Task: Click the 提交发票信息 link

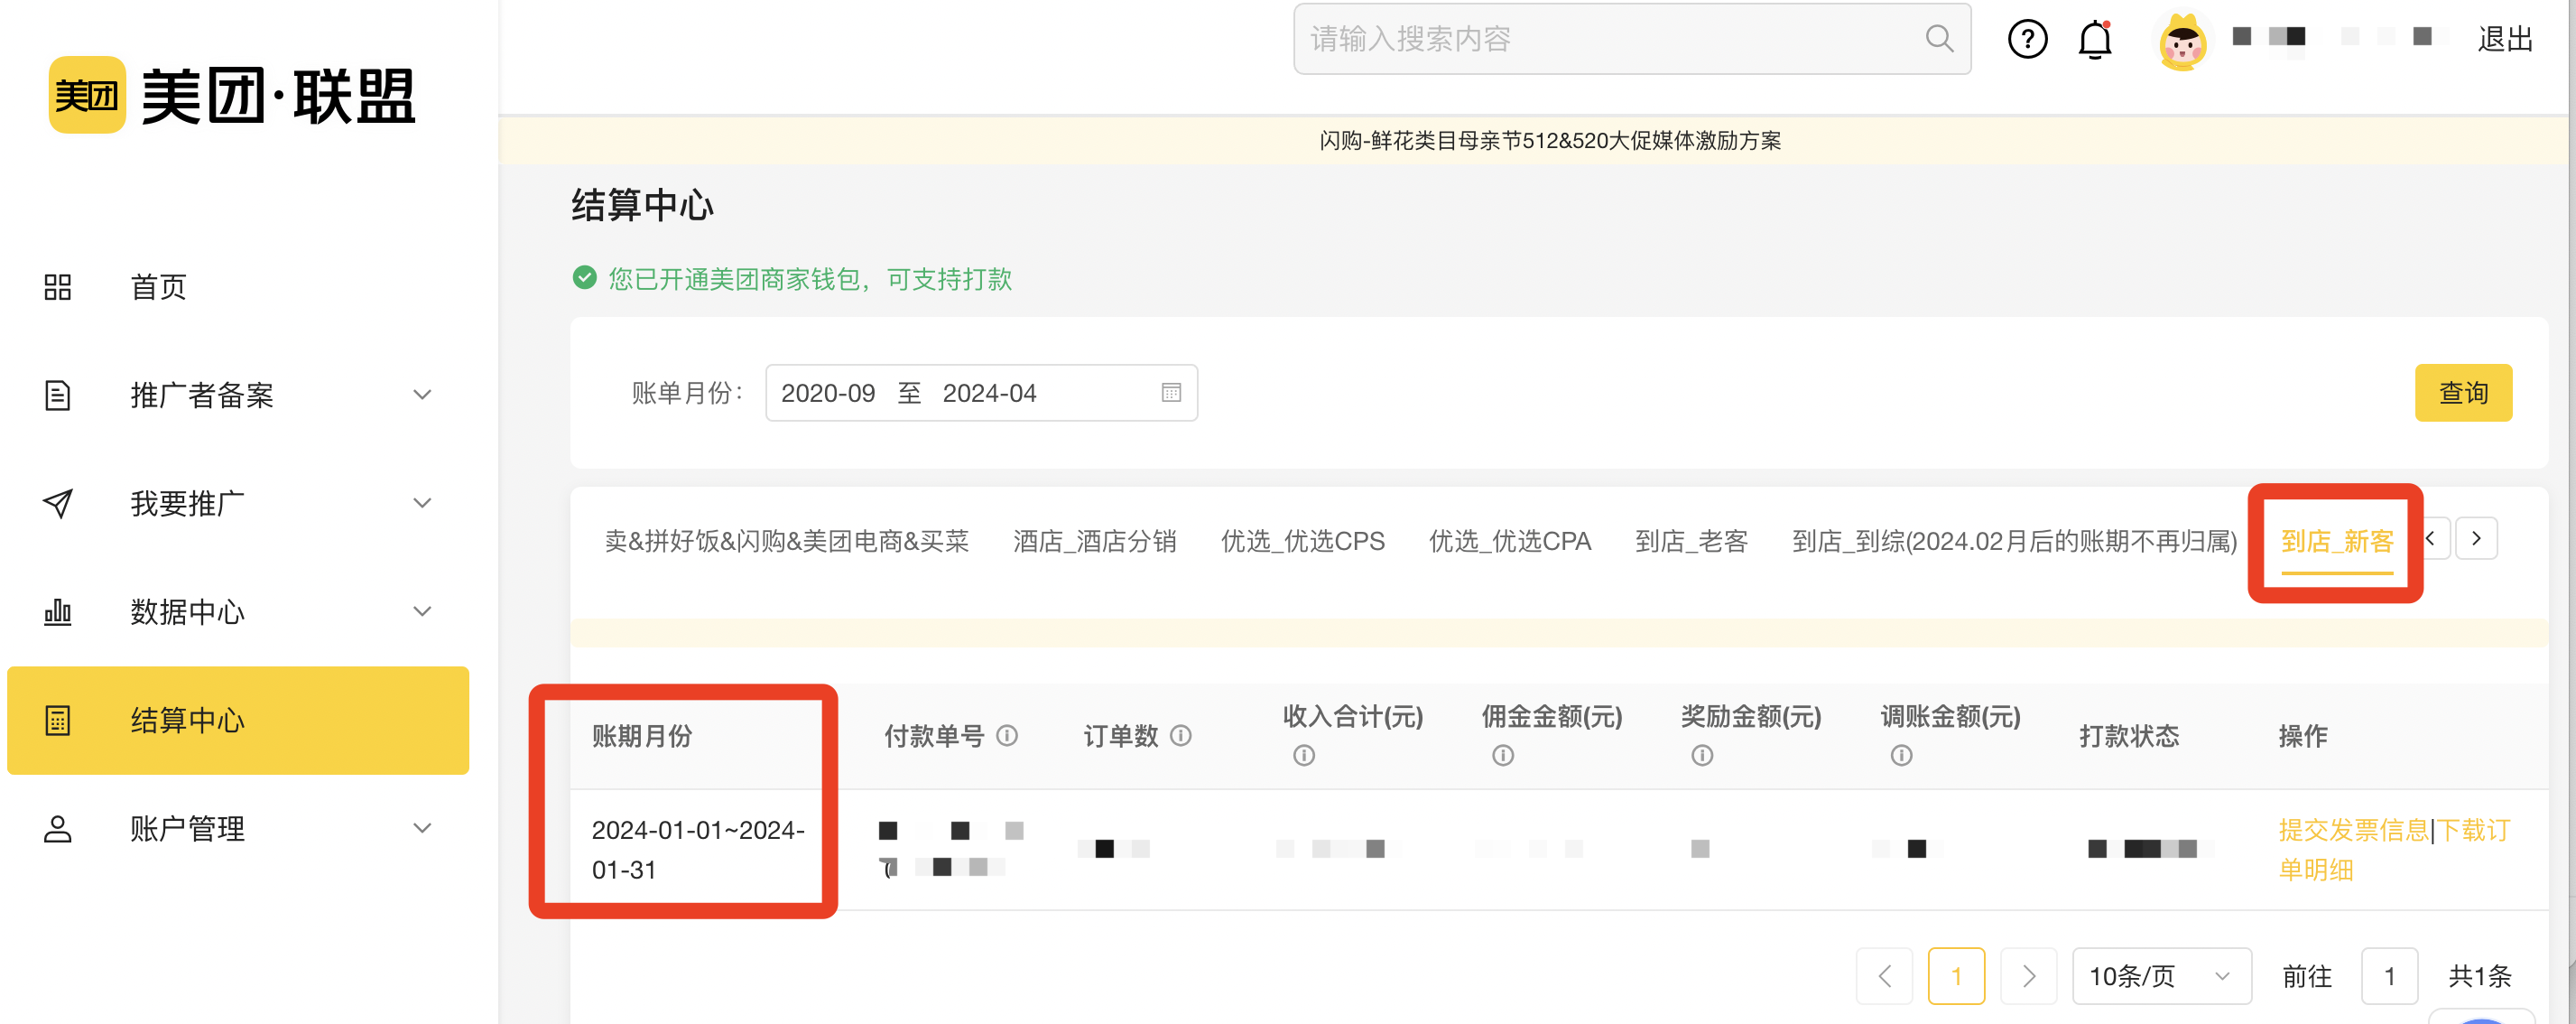Action: 2352,829
